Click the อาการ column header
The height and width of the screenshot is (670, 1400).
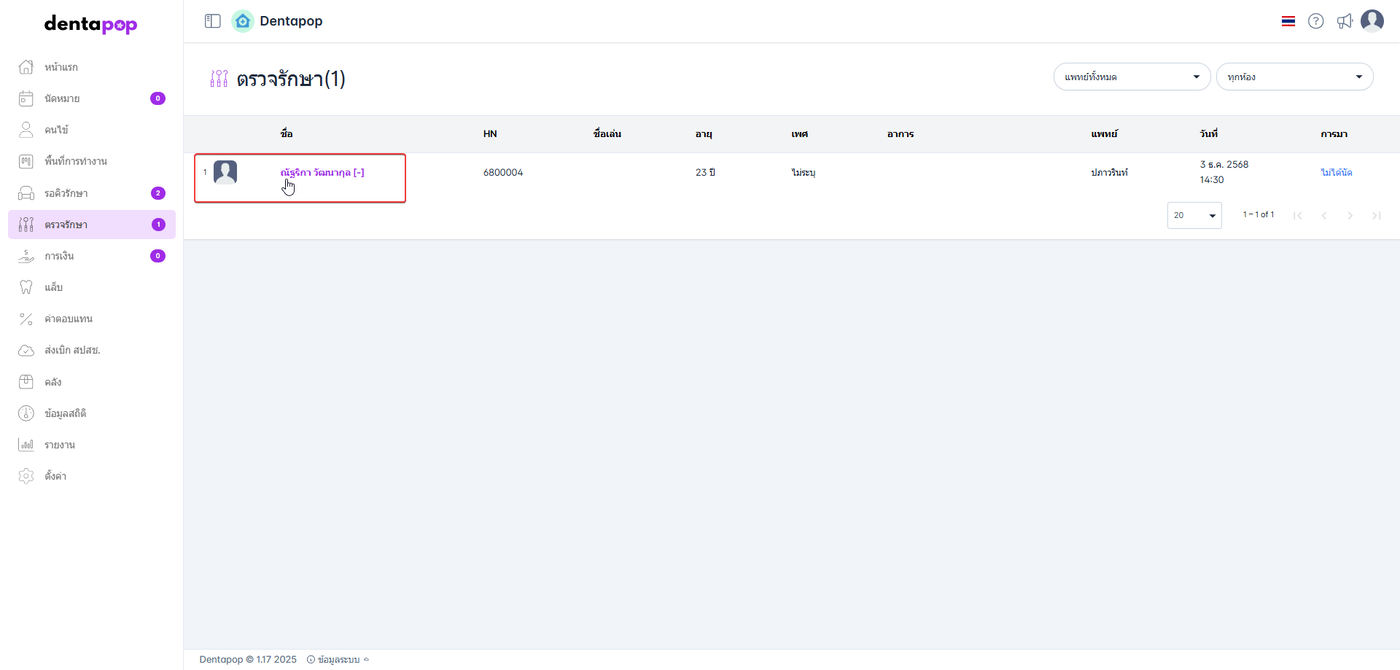900,133
